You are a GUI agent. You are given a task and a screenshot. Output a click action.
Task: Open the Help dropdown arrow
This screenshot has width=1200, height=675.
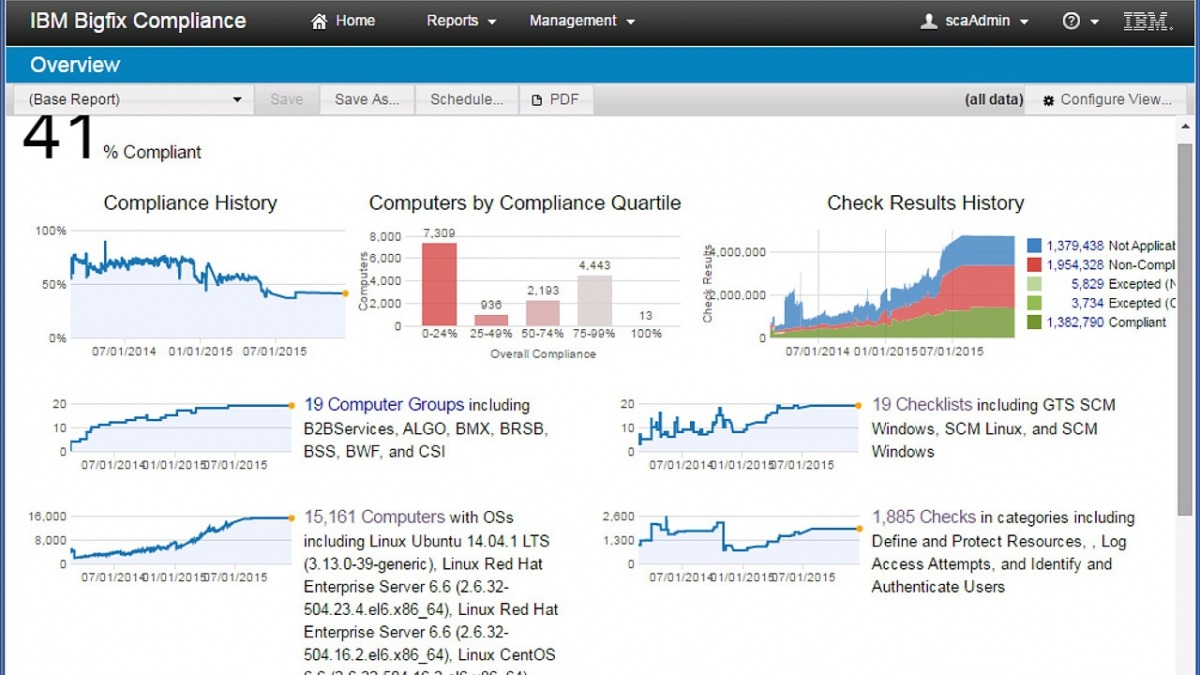1093,20
